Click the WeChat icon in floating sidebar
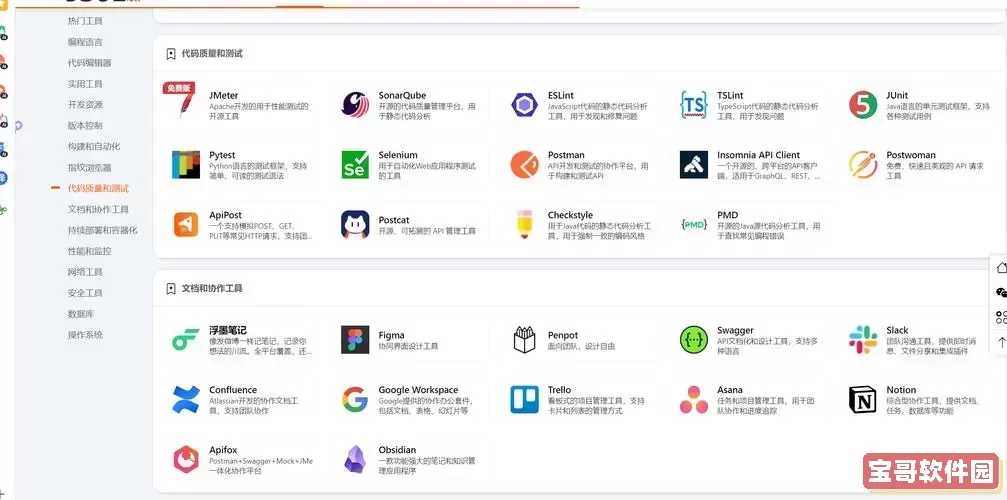This screenshot has width=1007, height=500. tap(1001, 293)
